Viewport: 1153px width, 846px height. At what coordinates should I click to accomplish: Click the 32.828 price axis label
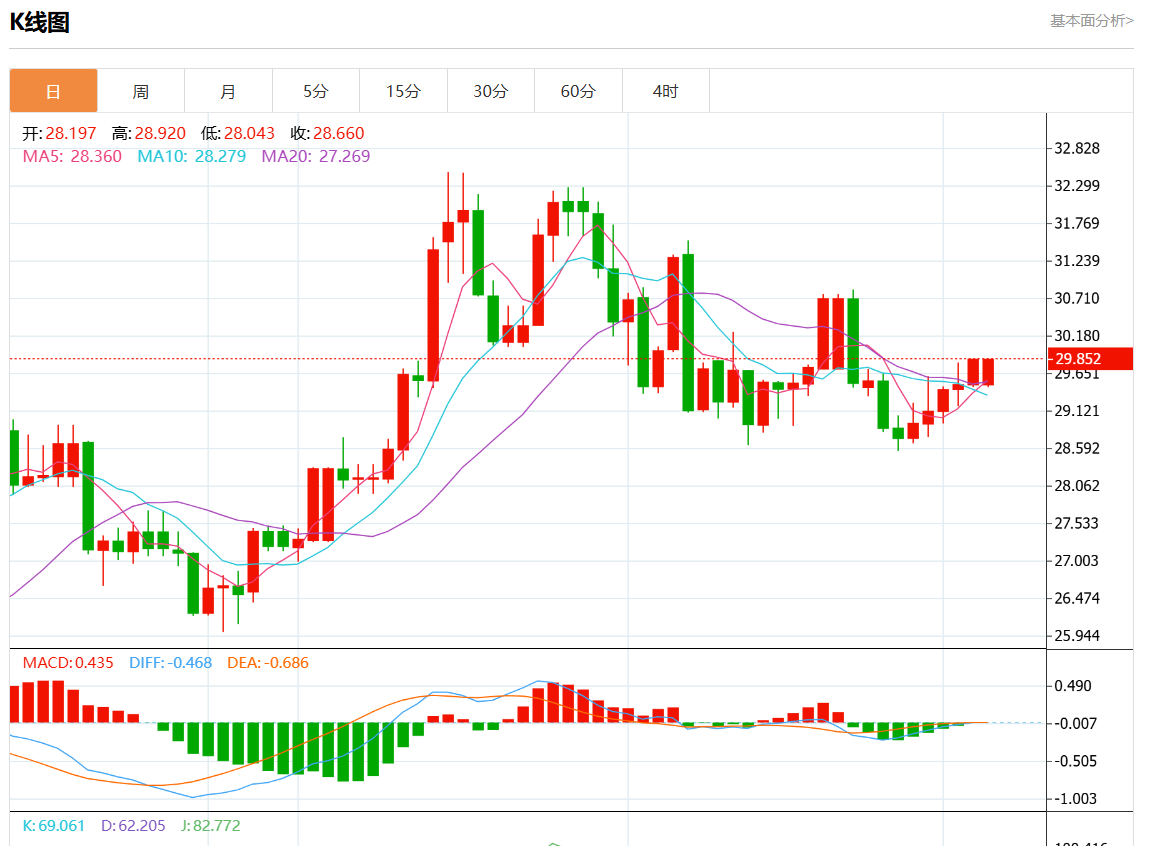[x=1077, y=148]
